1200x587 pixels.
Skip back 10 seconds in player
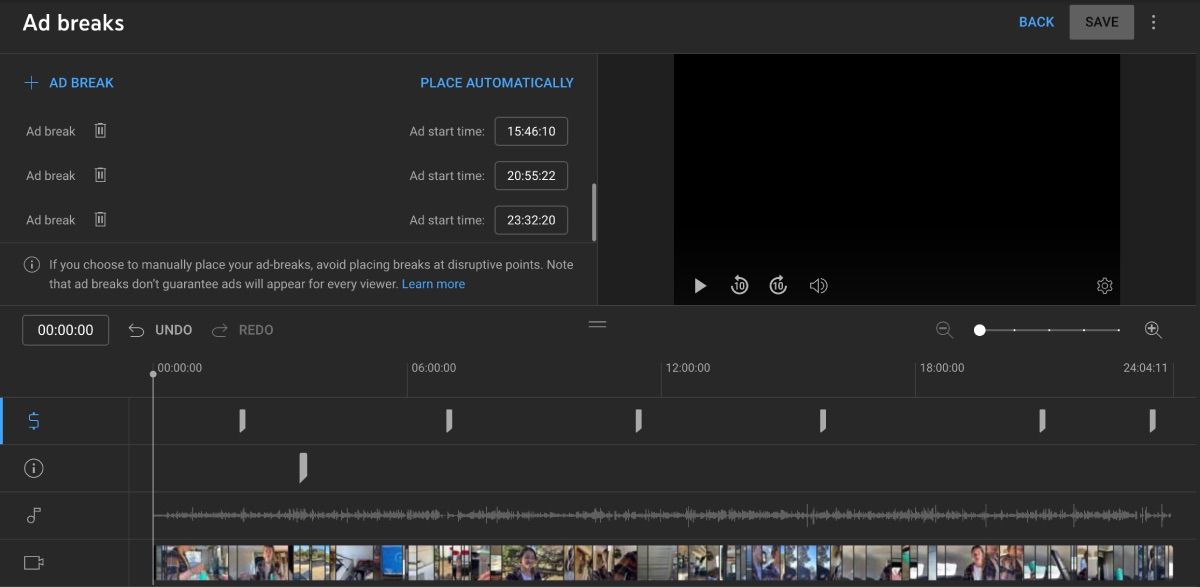(x=739, y=285)
